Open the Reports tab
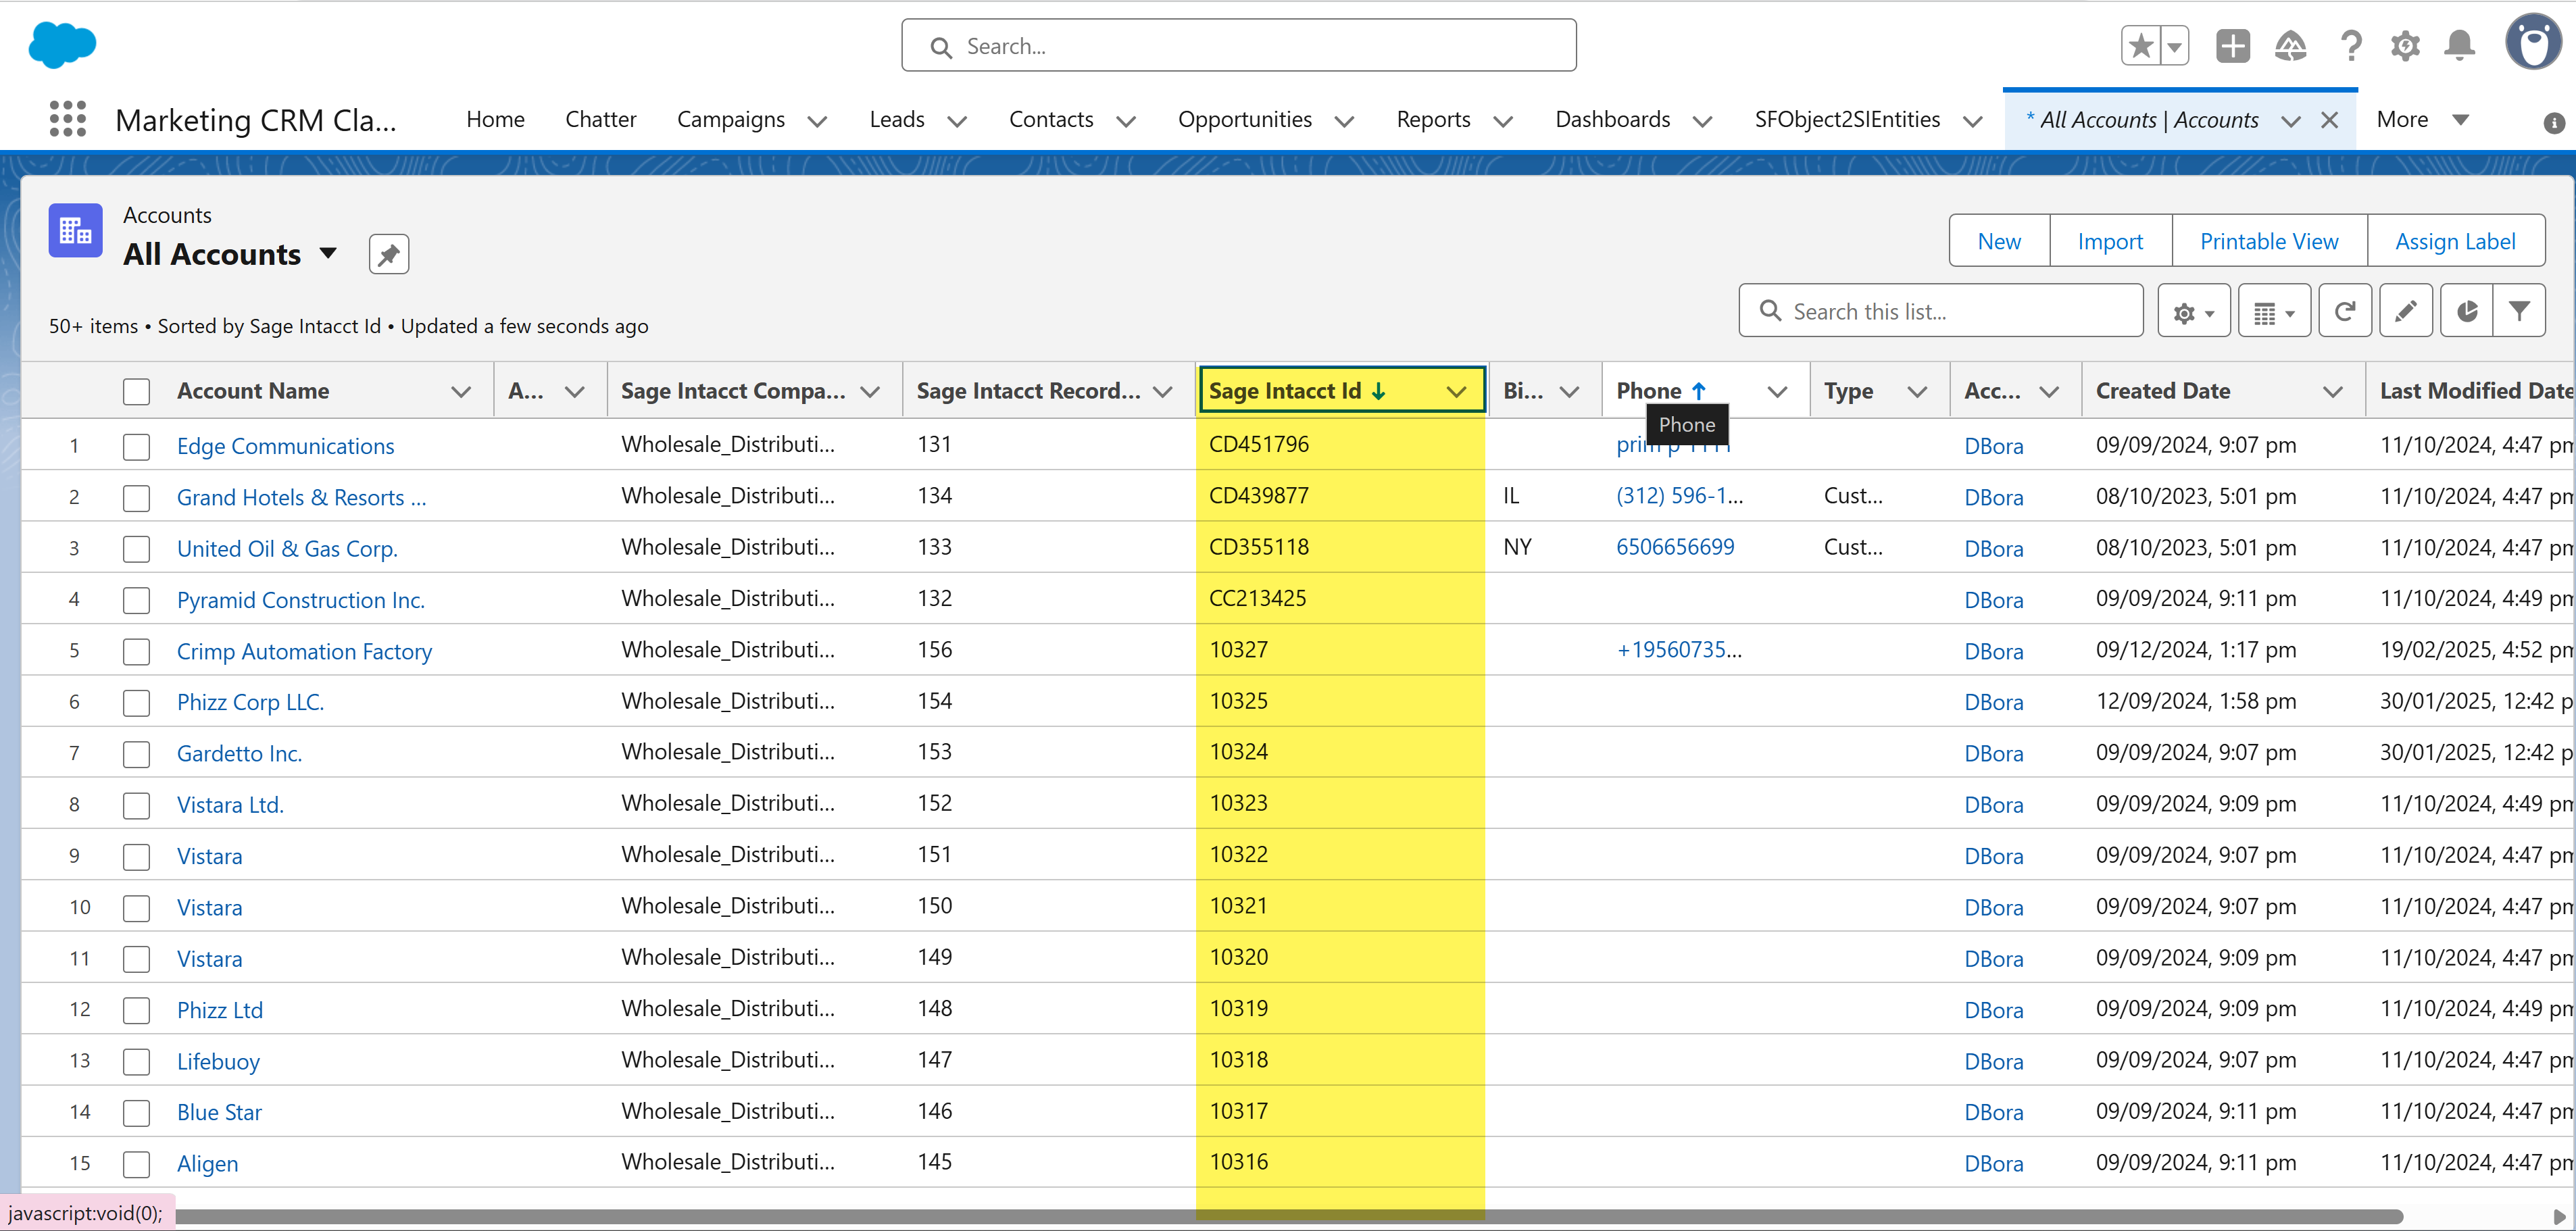This screenshot has width=2576, height=1231. coord(1433,120)
